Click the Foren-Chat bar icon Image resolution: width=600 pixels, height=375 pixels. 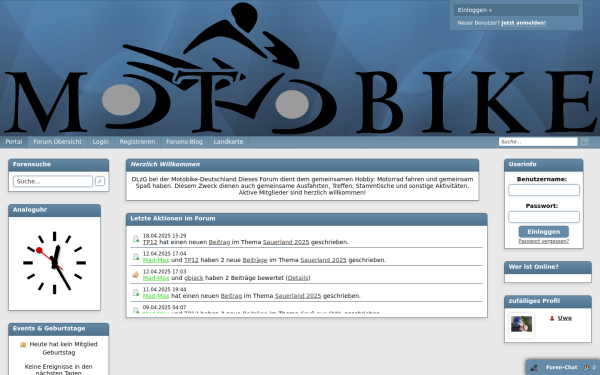click(x=534, y=368)
